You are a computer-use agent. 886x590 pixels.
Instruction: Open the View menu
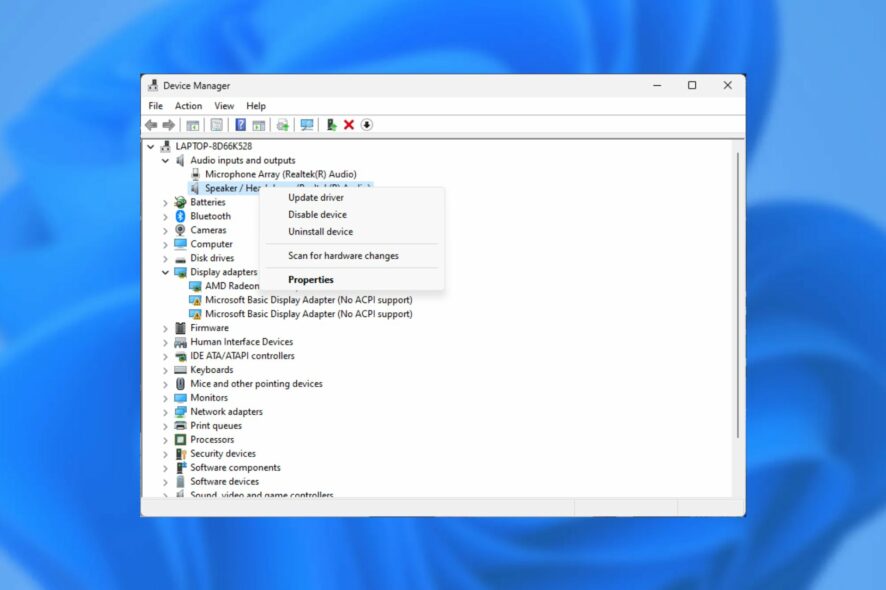(x=224, y=106)
